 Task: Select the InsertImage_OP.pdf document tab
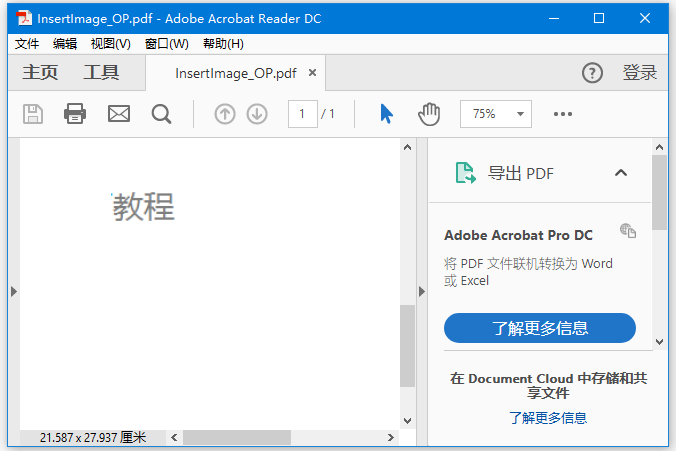235,73
